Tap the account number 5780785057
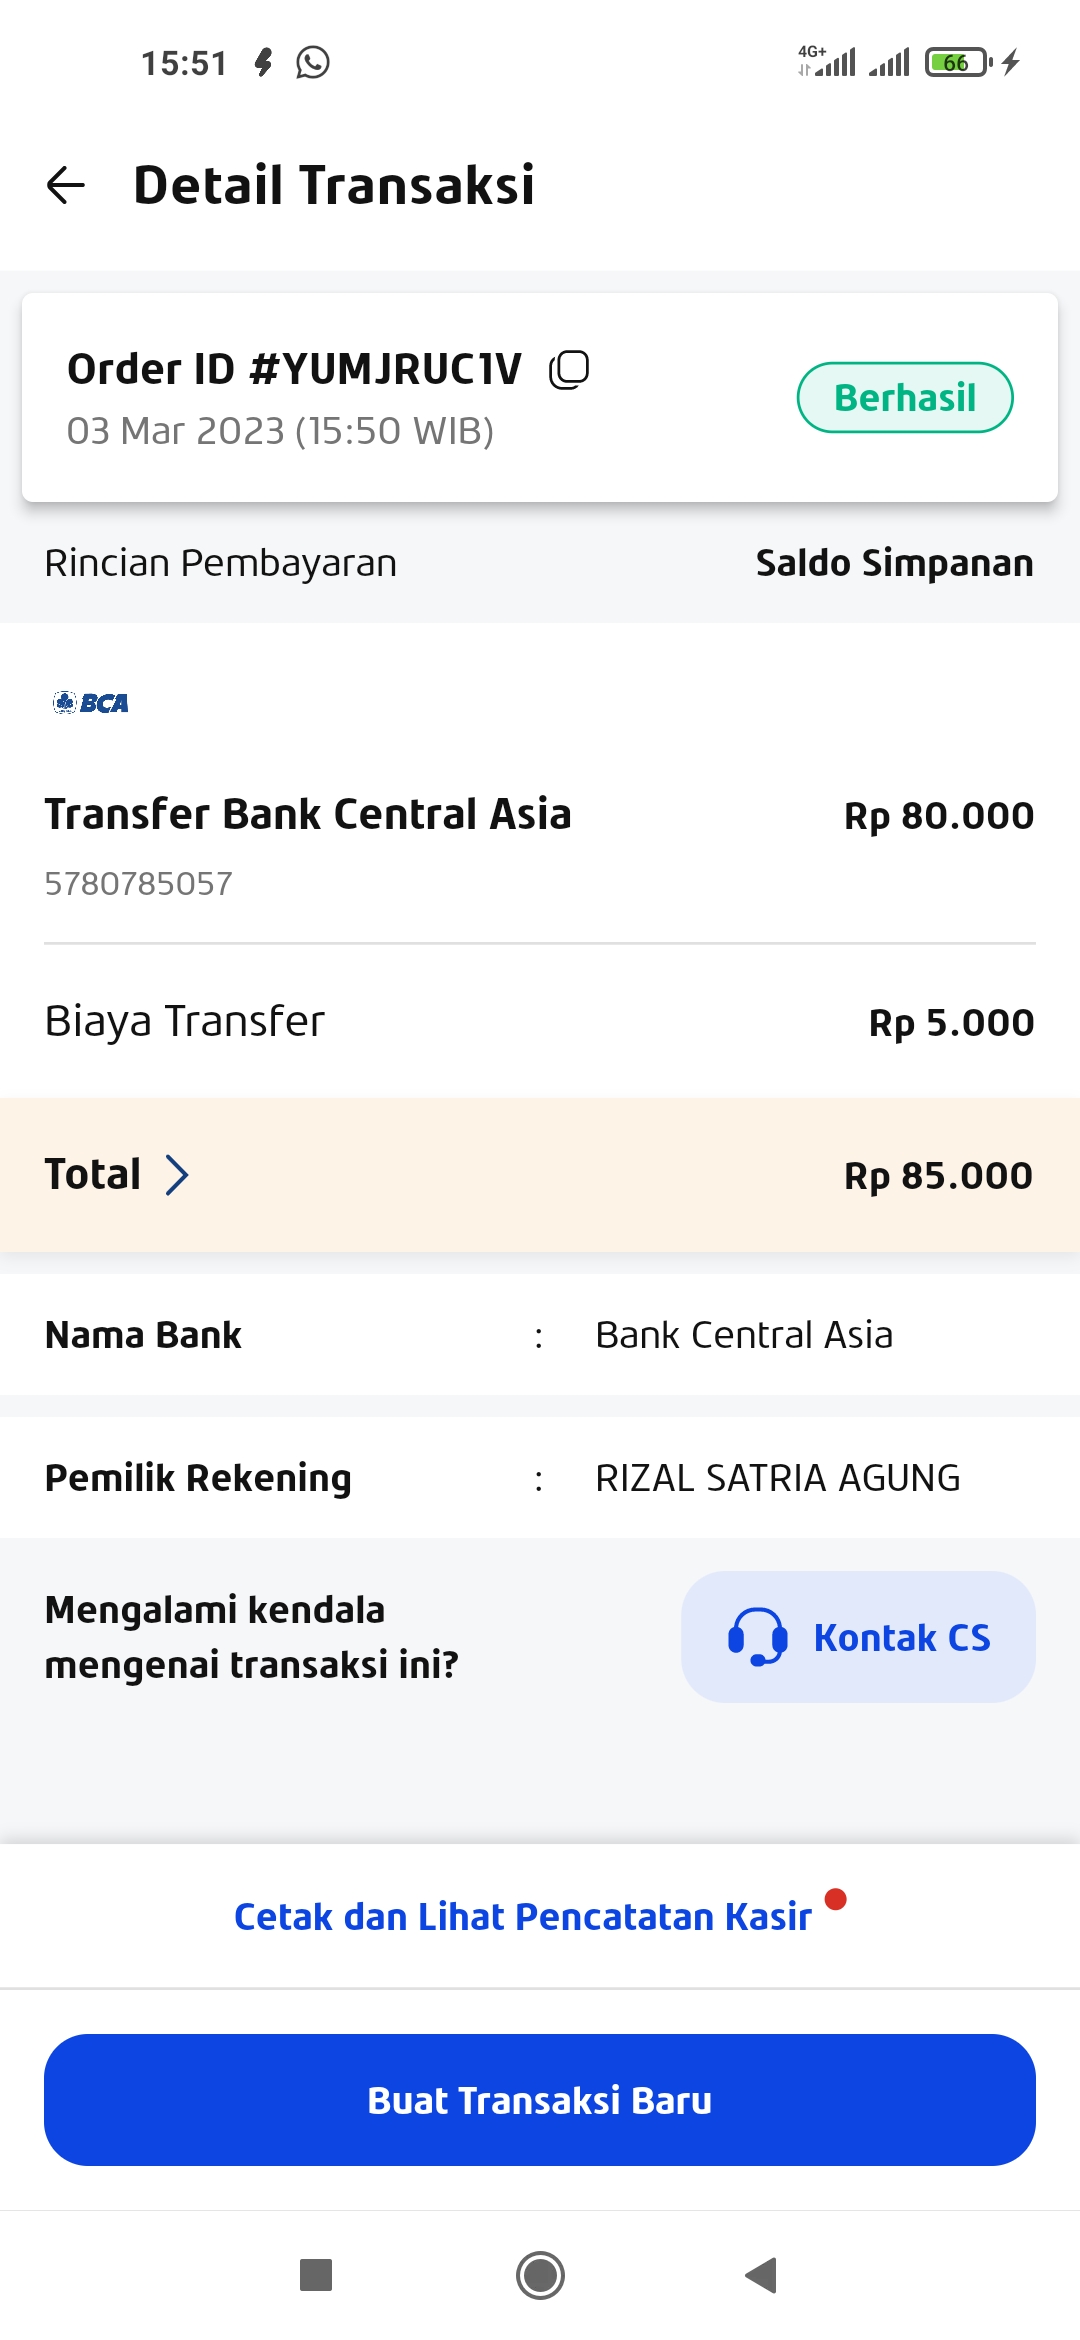 coord(138,884)
